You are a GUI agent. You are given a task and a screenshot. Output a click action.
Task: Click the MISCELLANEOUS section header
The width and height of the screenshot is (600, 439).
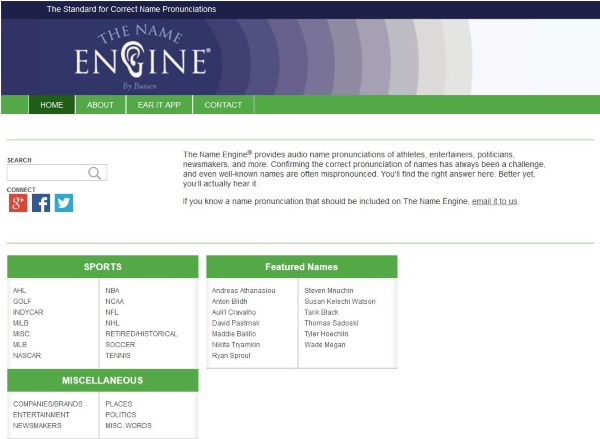tap(103, 380)
